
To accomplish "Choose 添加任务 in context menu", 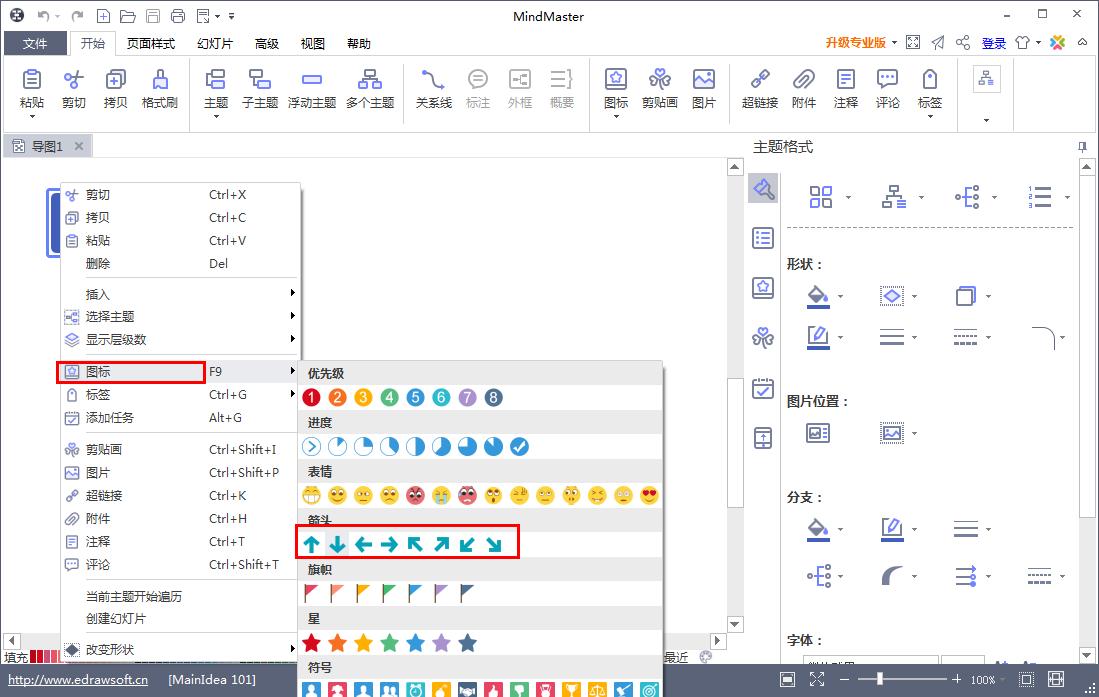I will pyautogui.click(x=180, y=418).
